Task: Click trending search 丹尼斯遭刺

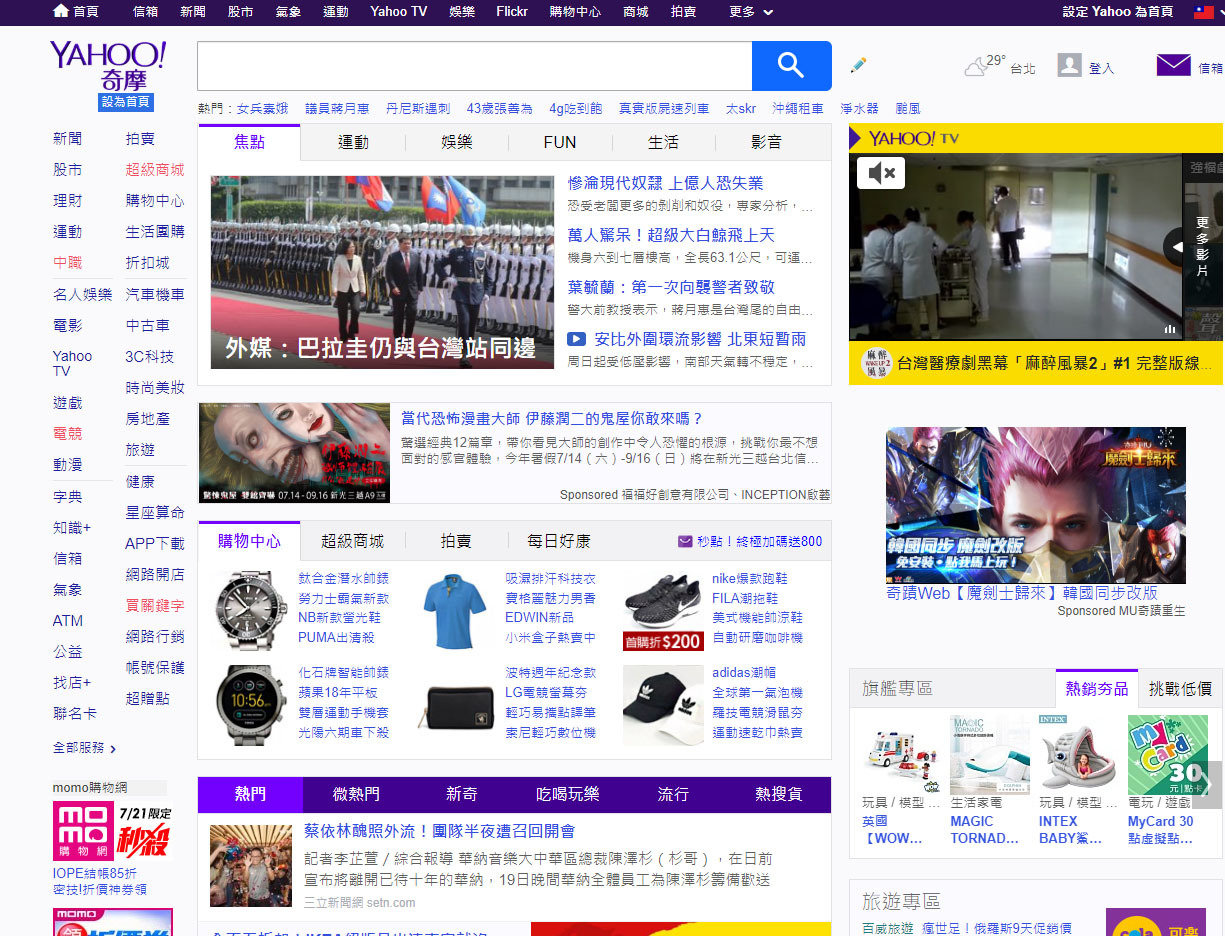Action: point(417,108)
